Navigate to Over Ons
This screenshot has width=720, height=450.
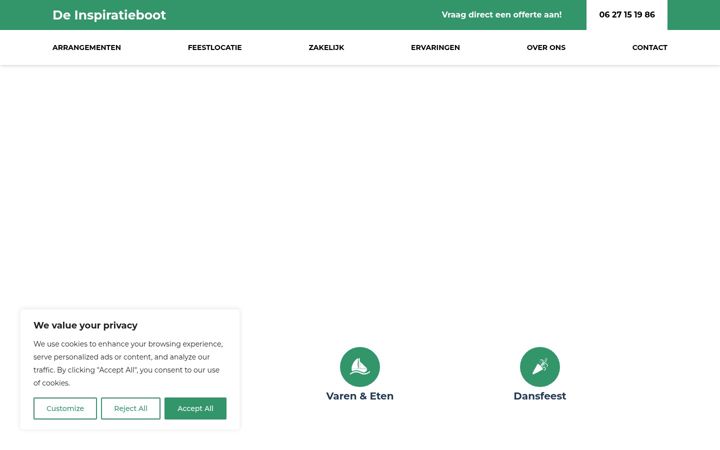[x=546, y=47]
